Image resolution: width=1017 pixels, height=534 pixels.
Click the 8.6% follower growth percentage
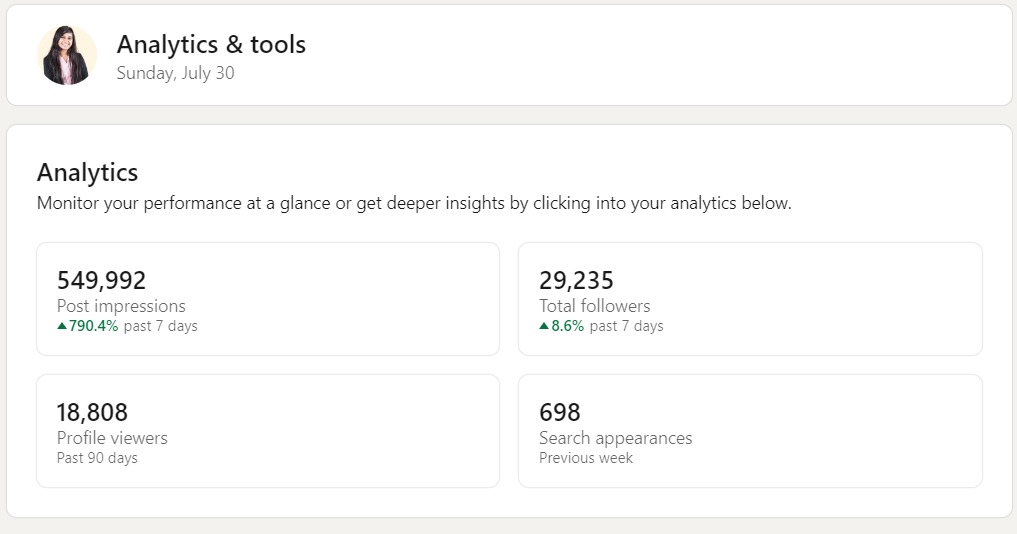(568, 326)
